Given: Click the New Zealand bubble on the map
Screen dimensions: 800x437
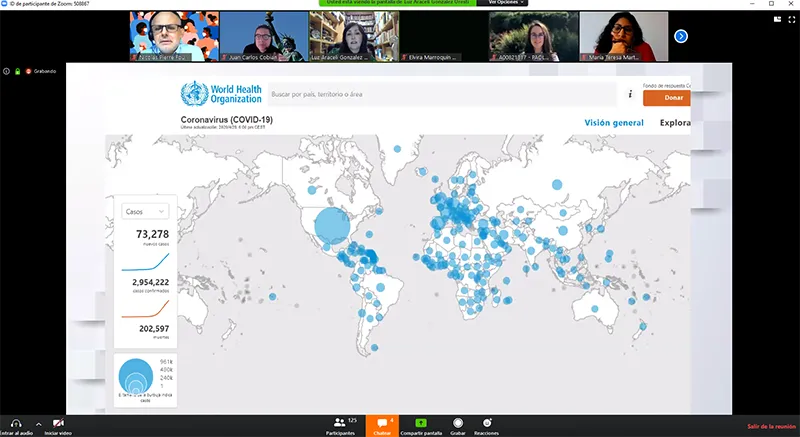Looking at the screenshot, I should tap(643, 326).
